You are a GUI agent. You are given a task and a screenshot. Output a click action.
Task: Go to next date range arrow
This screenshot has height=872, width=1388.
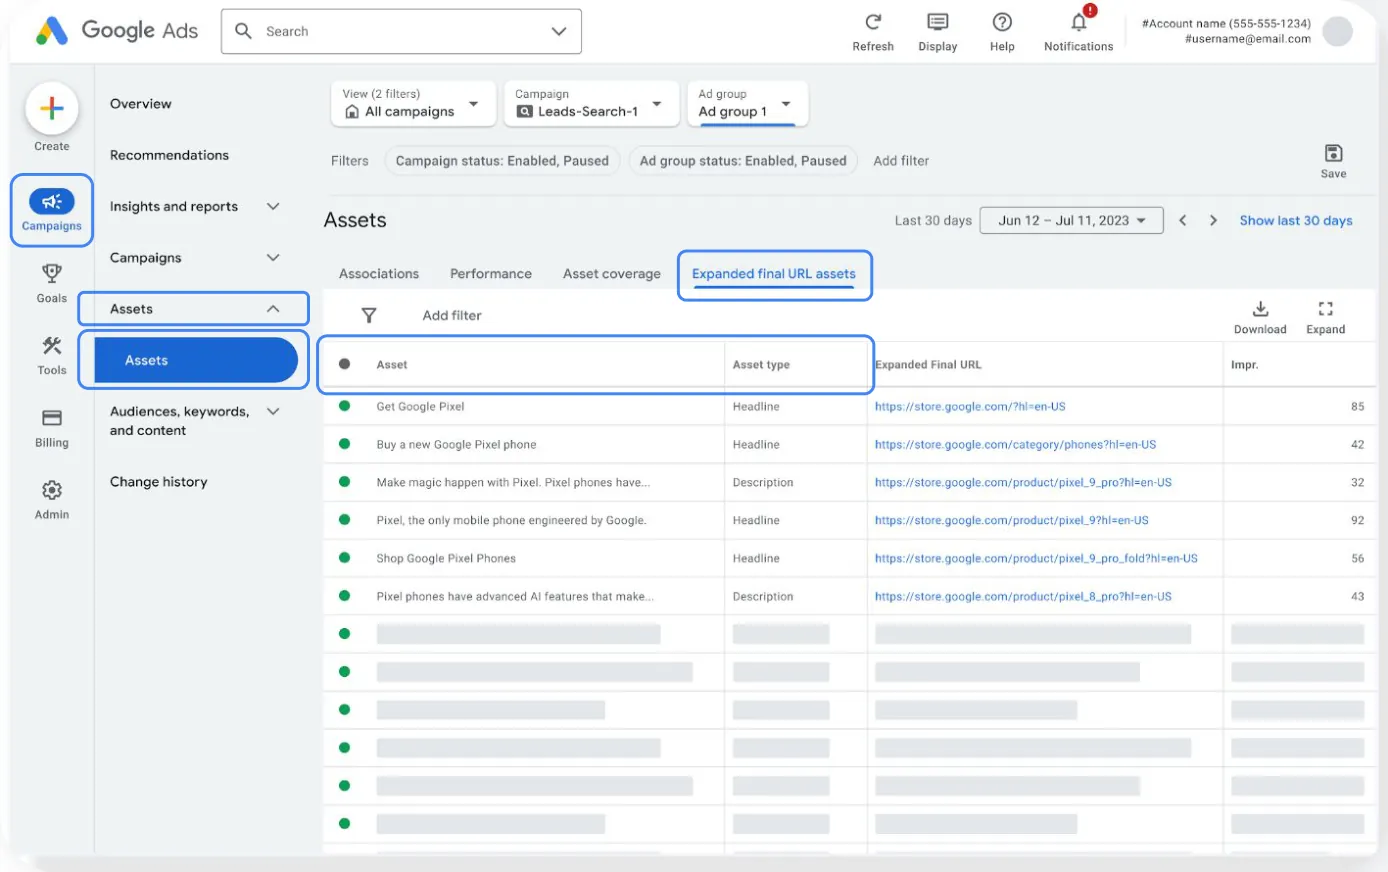[x=1213, y=220]
